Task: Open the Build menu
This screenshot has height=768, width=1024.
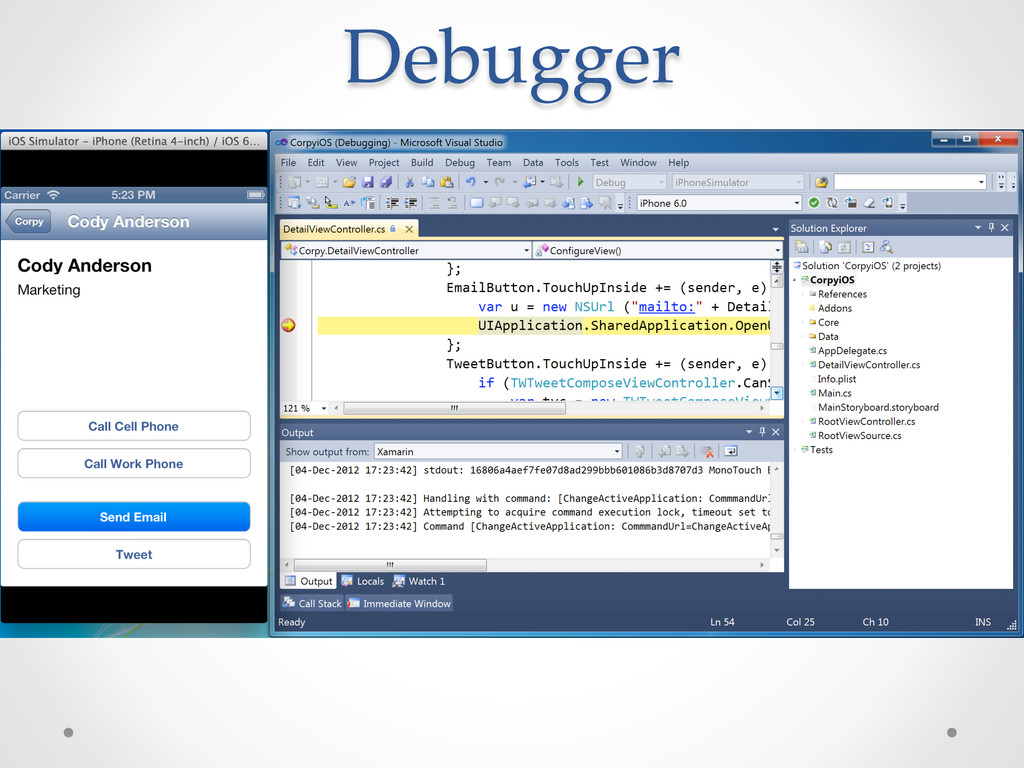Action: pos(422,163)
